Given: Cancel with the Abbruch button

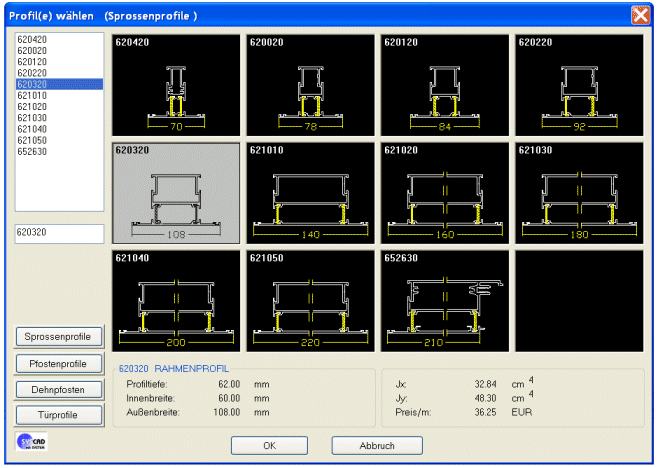Looking at the screenshot, I should click(x=377, y=446).
